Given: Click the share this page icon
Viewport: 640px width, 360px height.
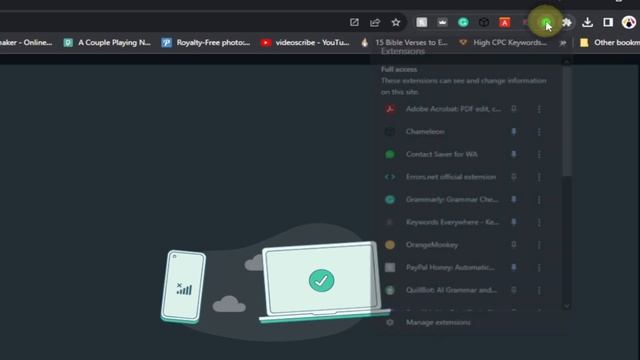Looking at the screenshot, I should coord(375,22).
